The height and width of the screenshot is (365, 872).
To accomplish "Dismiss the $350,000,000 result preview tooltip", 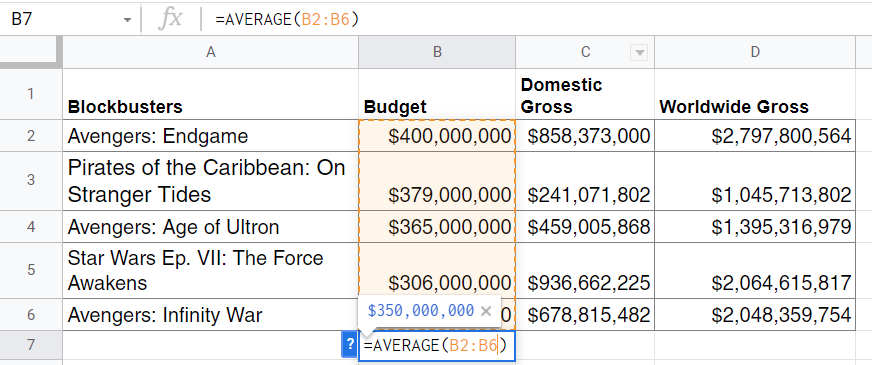I will 485,311.
